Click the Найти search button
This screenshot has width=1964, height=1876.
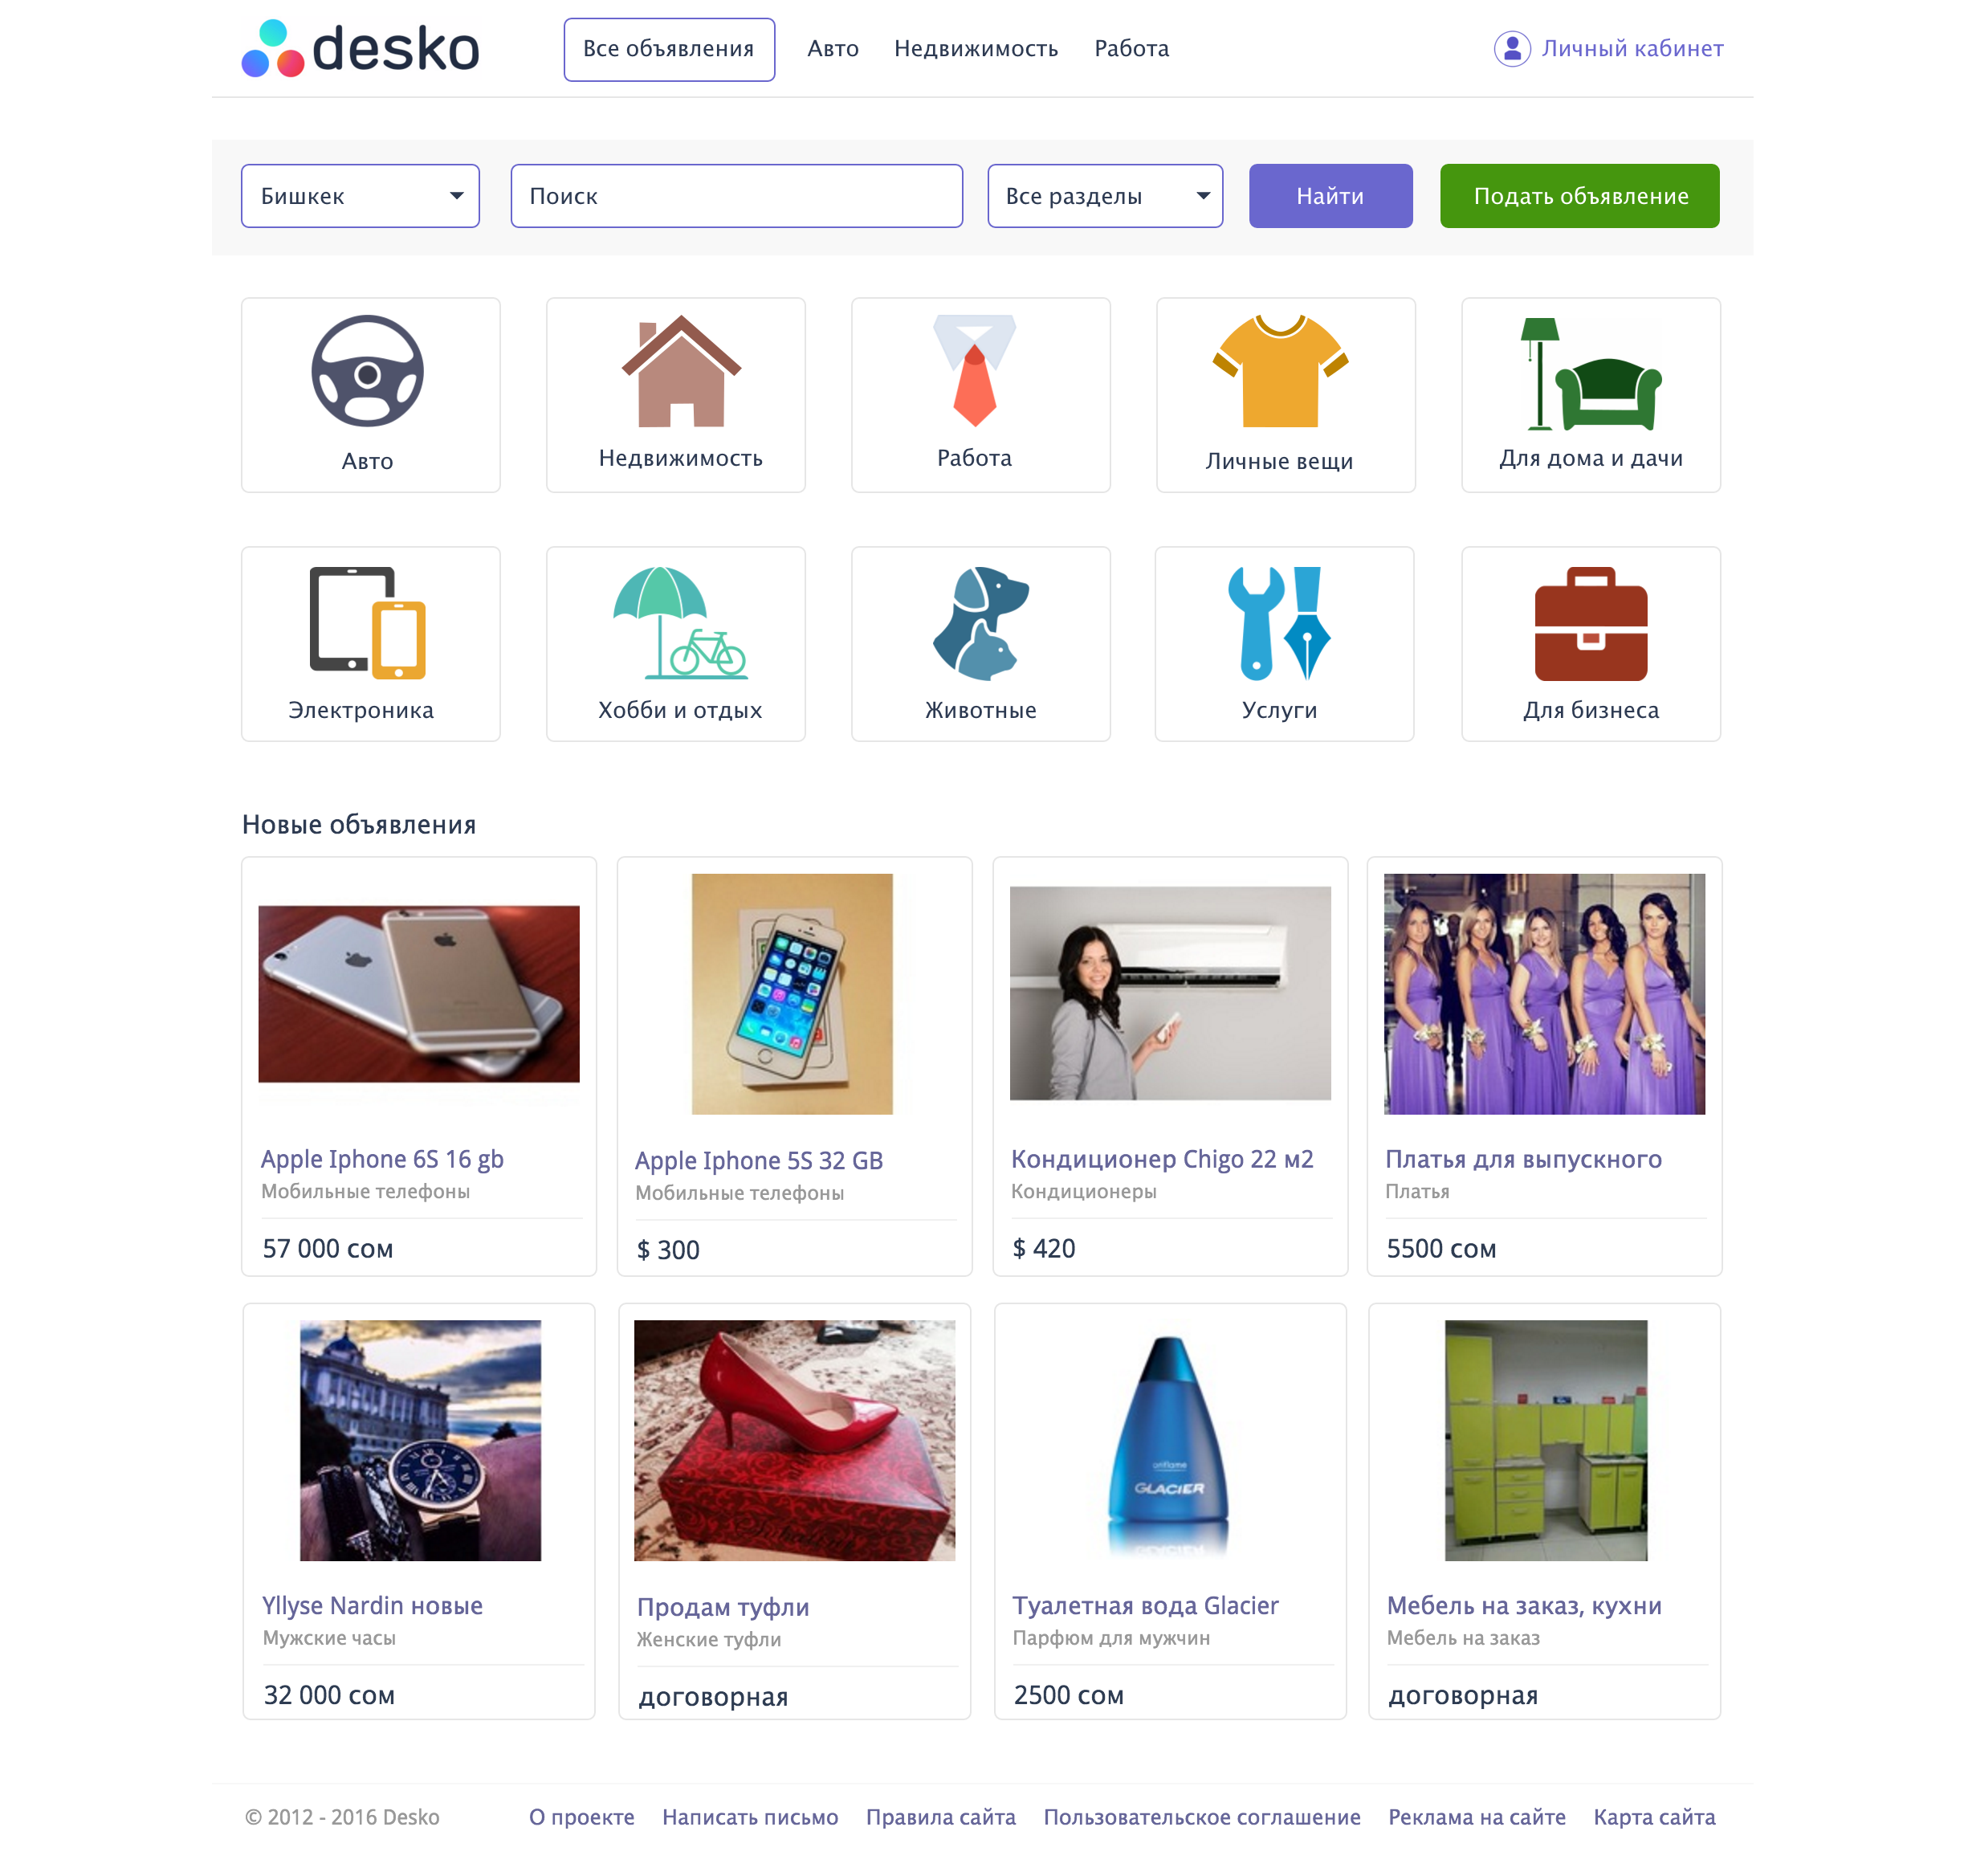click(1330, 196)
